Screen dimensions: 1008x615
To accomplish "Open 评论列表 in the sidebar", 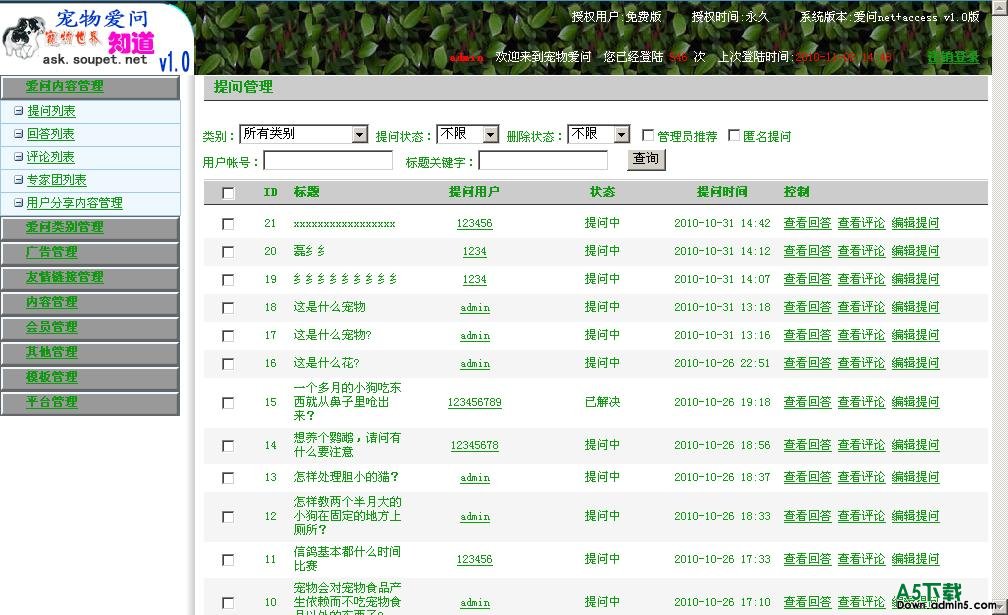I will [x=51, y=157].
